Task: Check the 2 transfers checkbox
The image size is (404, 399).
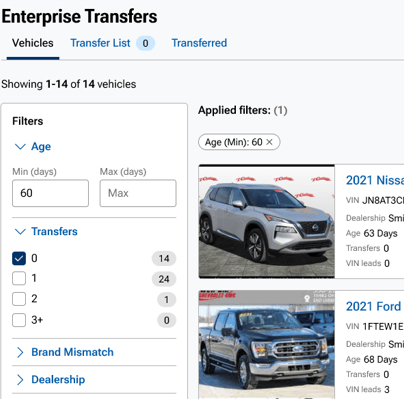Action: pyautogui.click(x=19, y=299)
